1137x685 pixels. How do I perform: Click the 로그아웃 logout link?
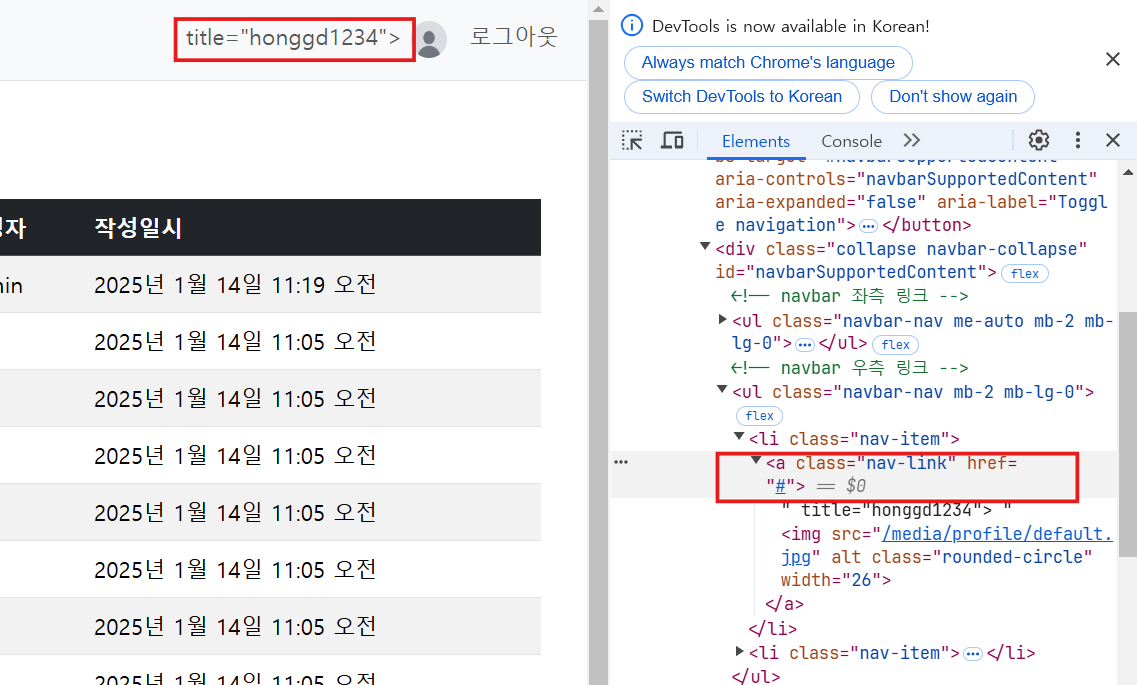click(513, 36)
